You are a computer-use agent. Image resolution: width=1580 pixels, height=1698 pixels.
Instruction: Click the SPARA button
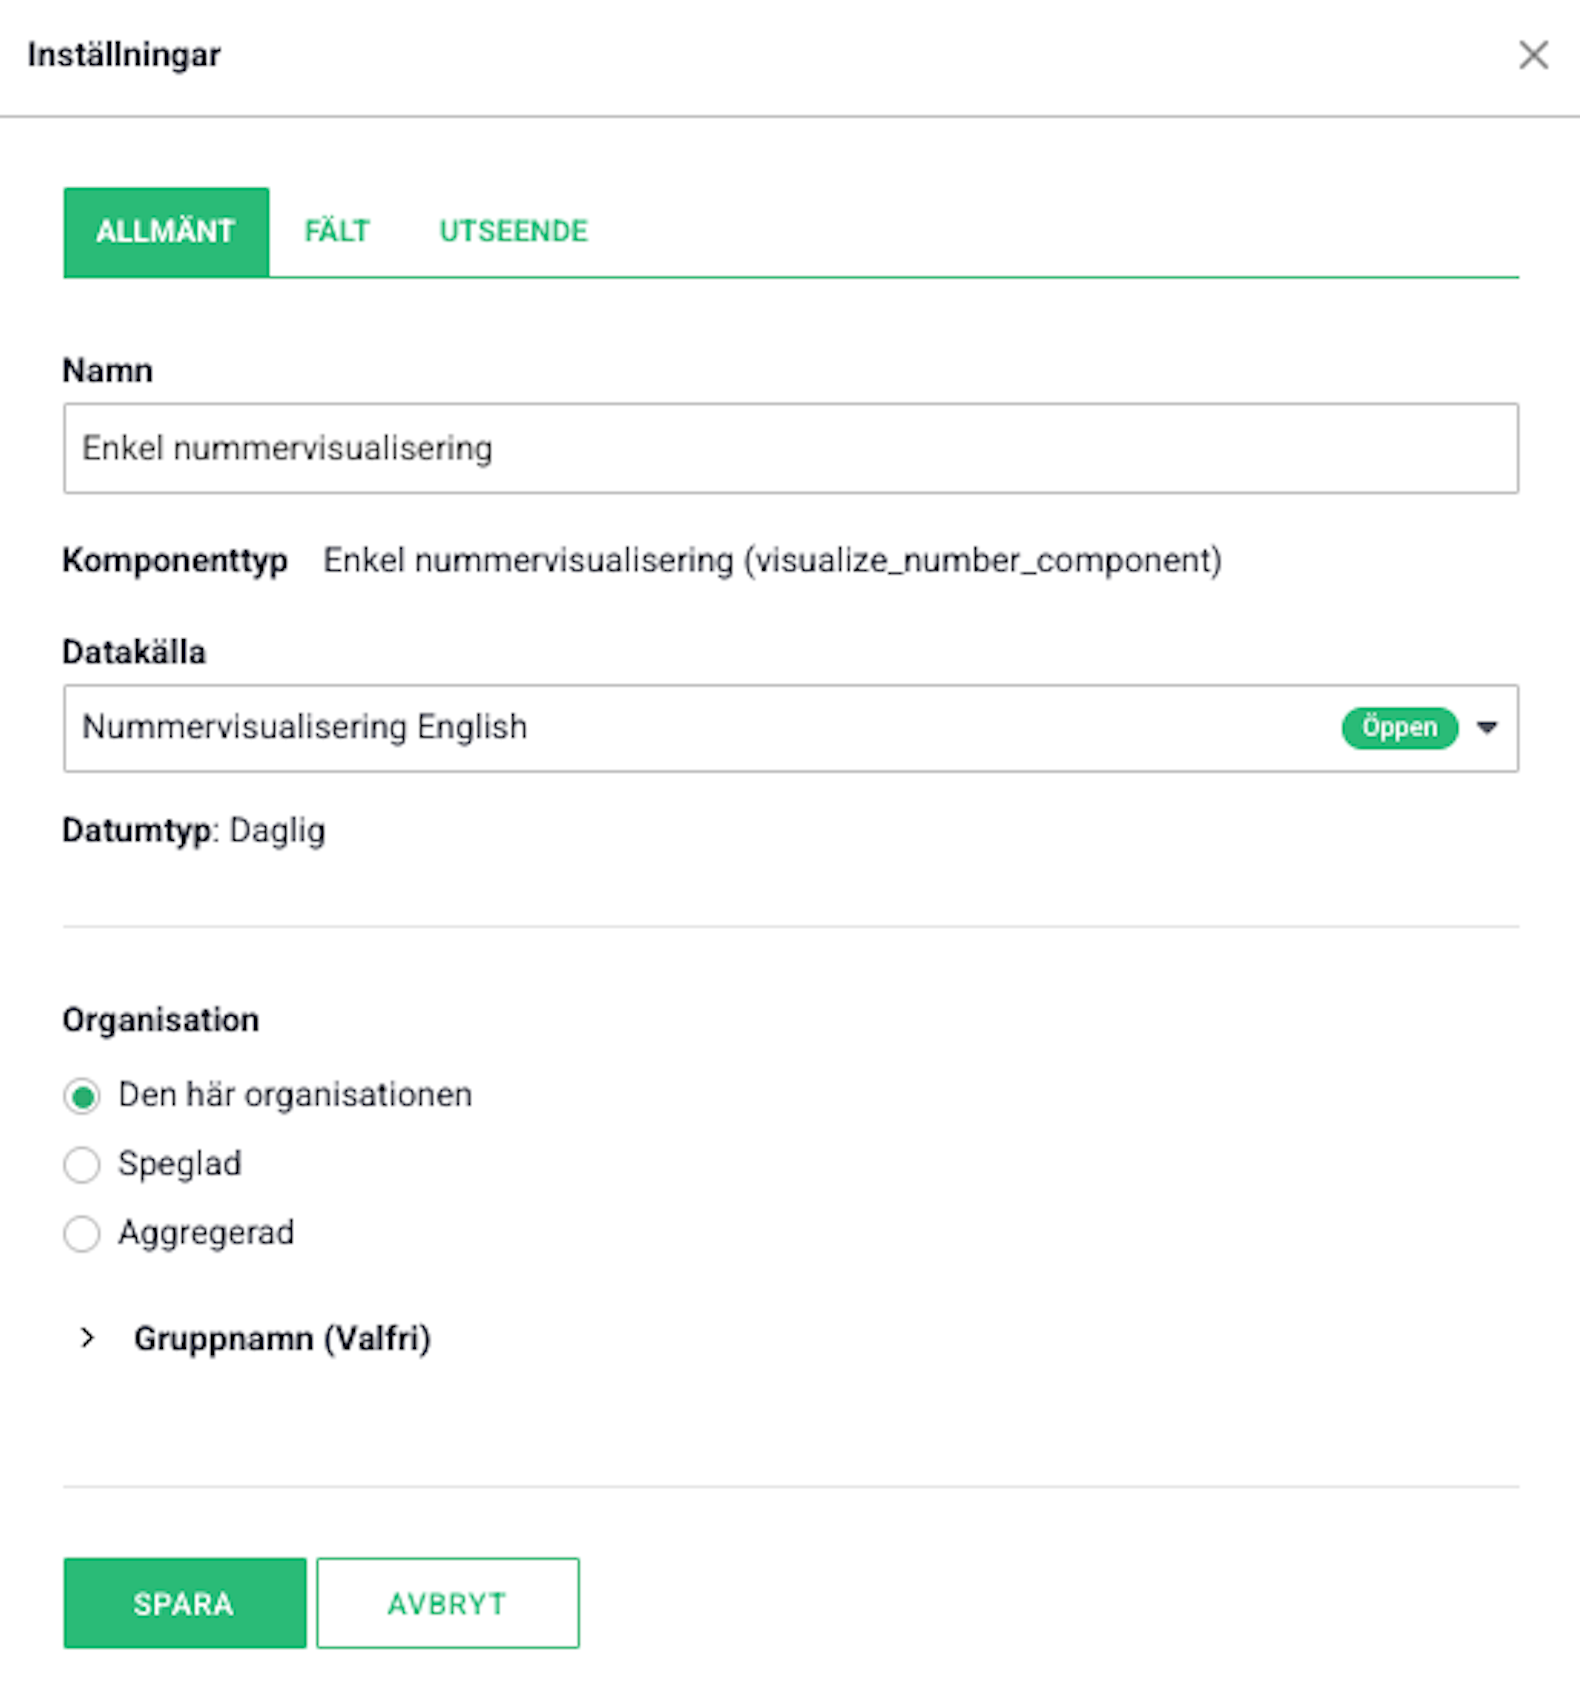[x=185, y=1603]
